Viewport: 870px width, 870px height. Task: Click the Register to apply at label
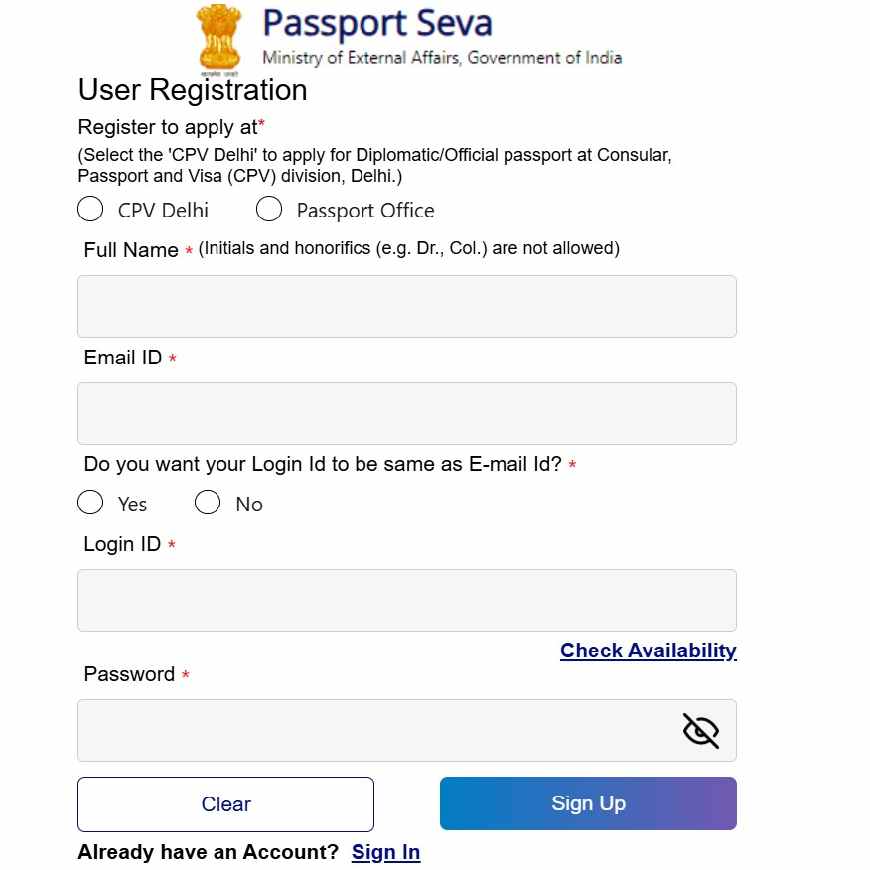168,127
